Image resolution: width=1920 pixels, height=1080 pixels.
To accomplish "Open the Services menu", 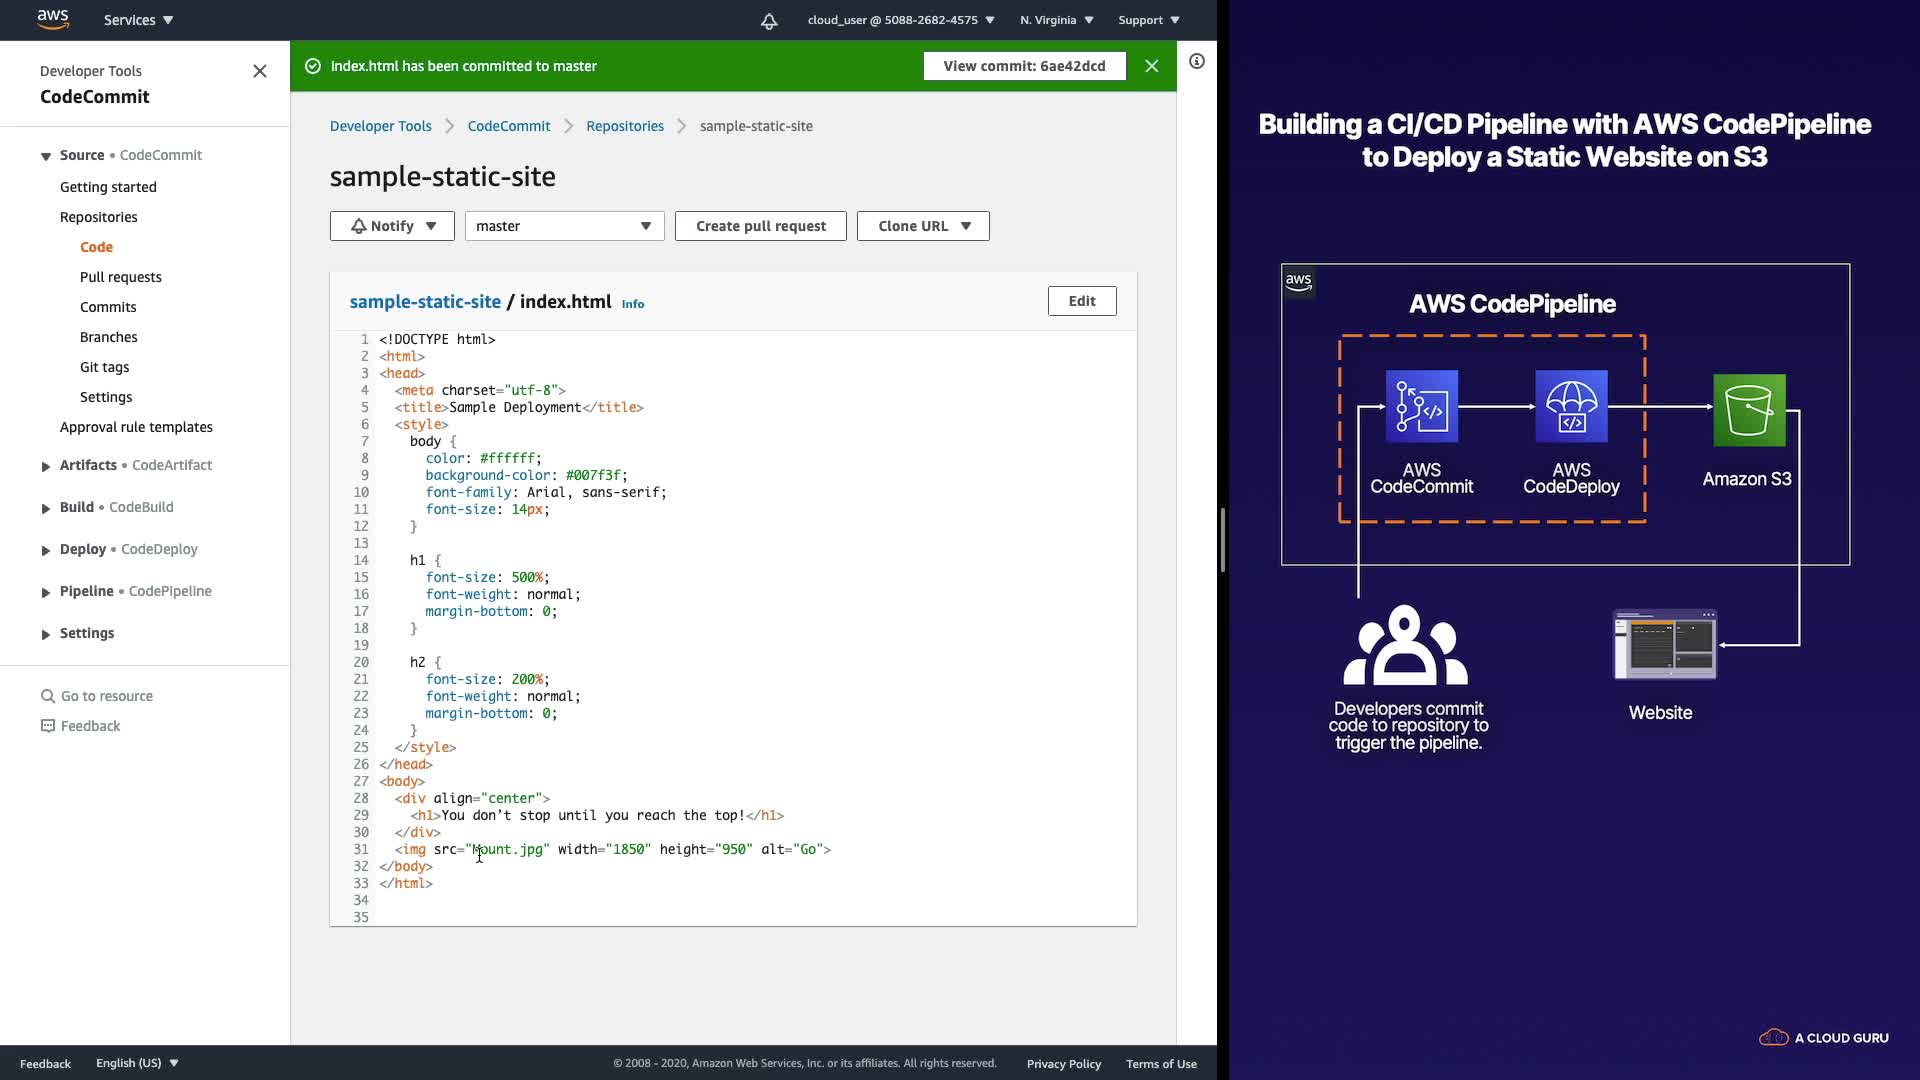I will tap(138, 20).
